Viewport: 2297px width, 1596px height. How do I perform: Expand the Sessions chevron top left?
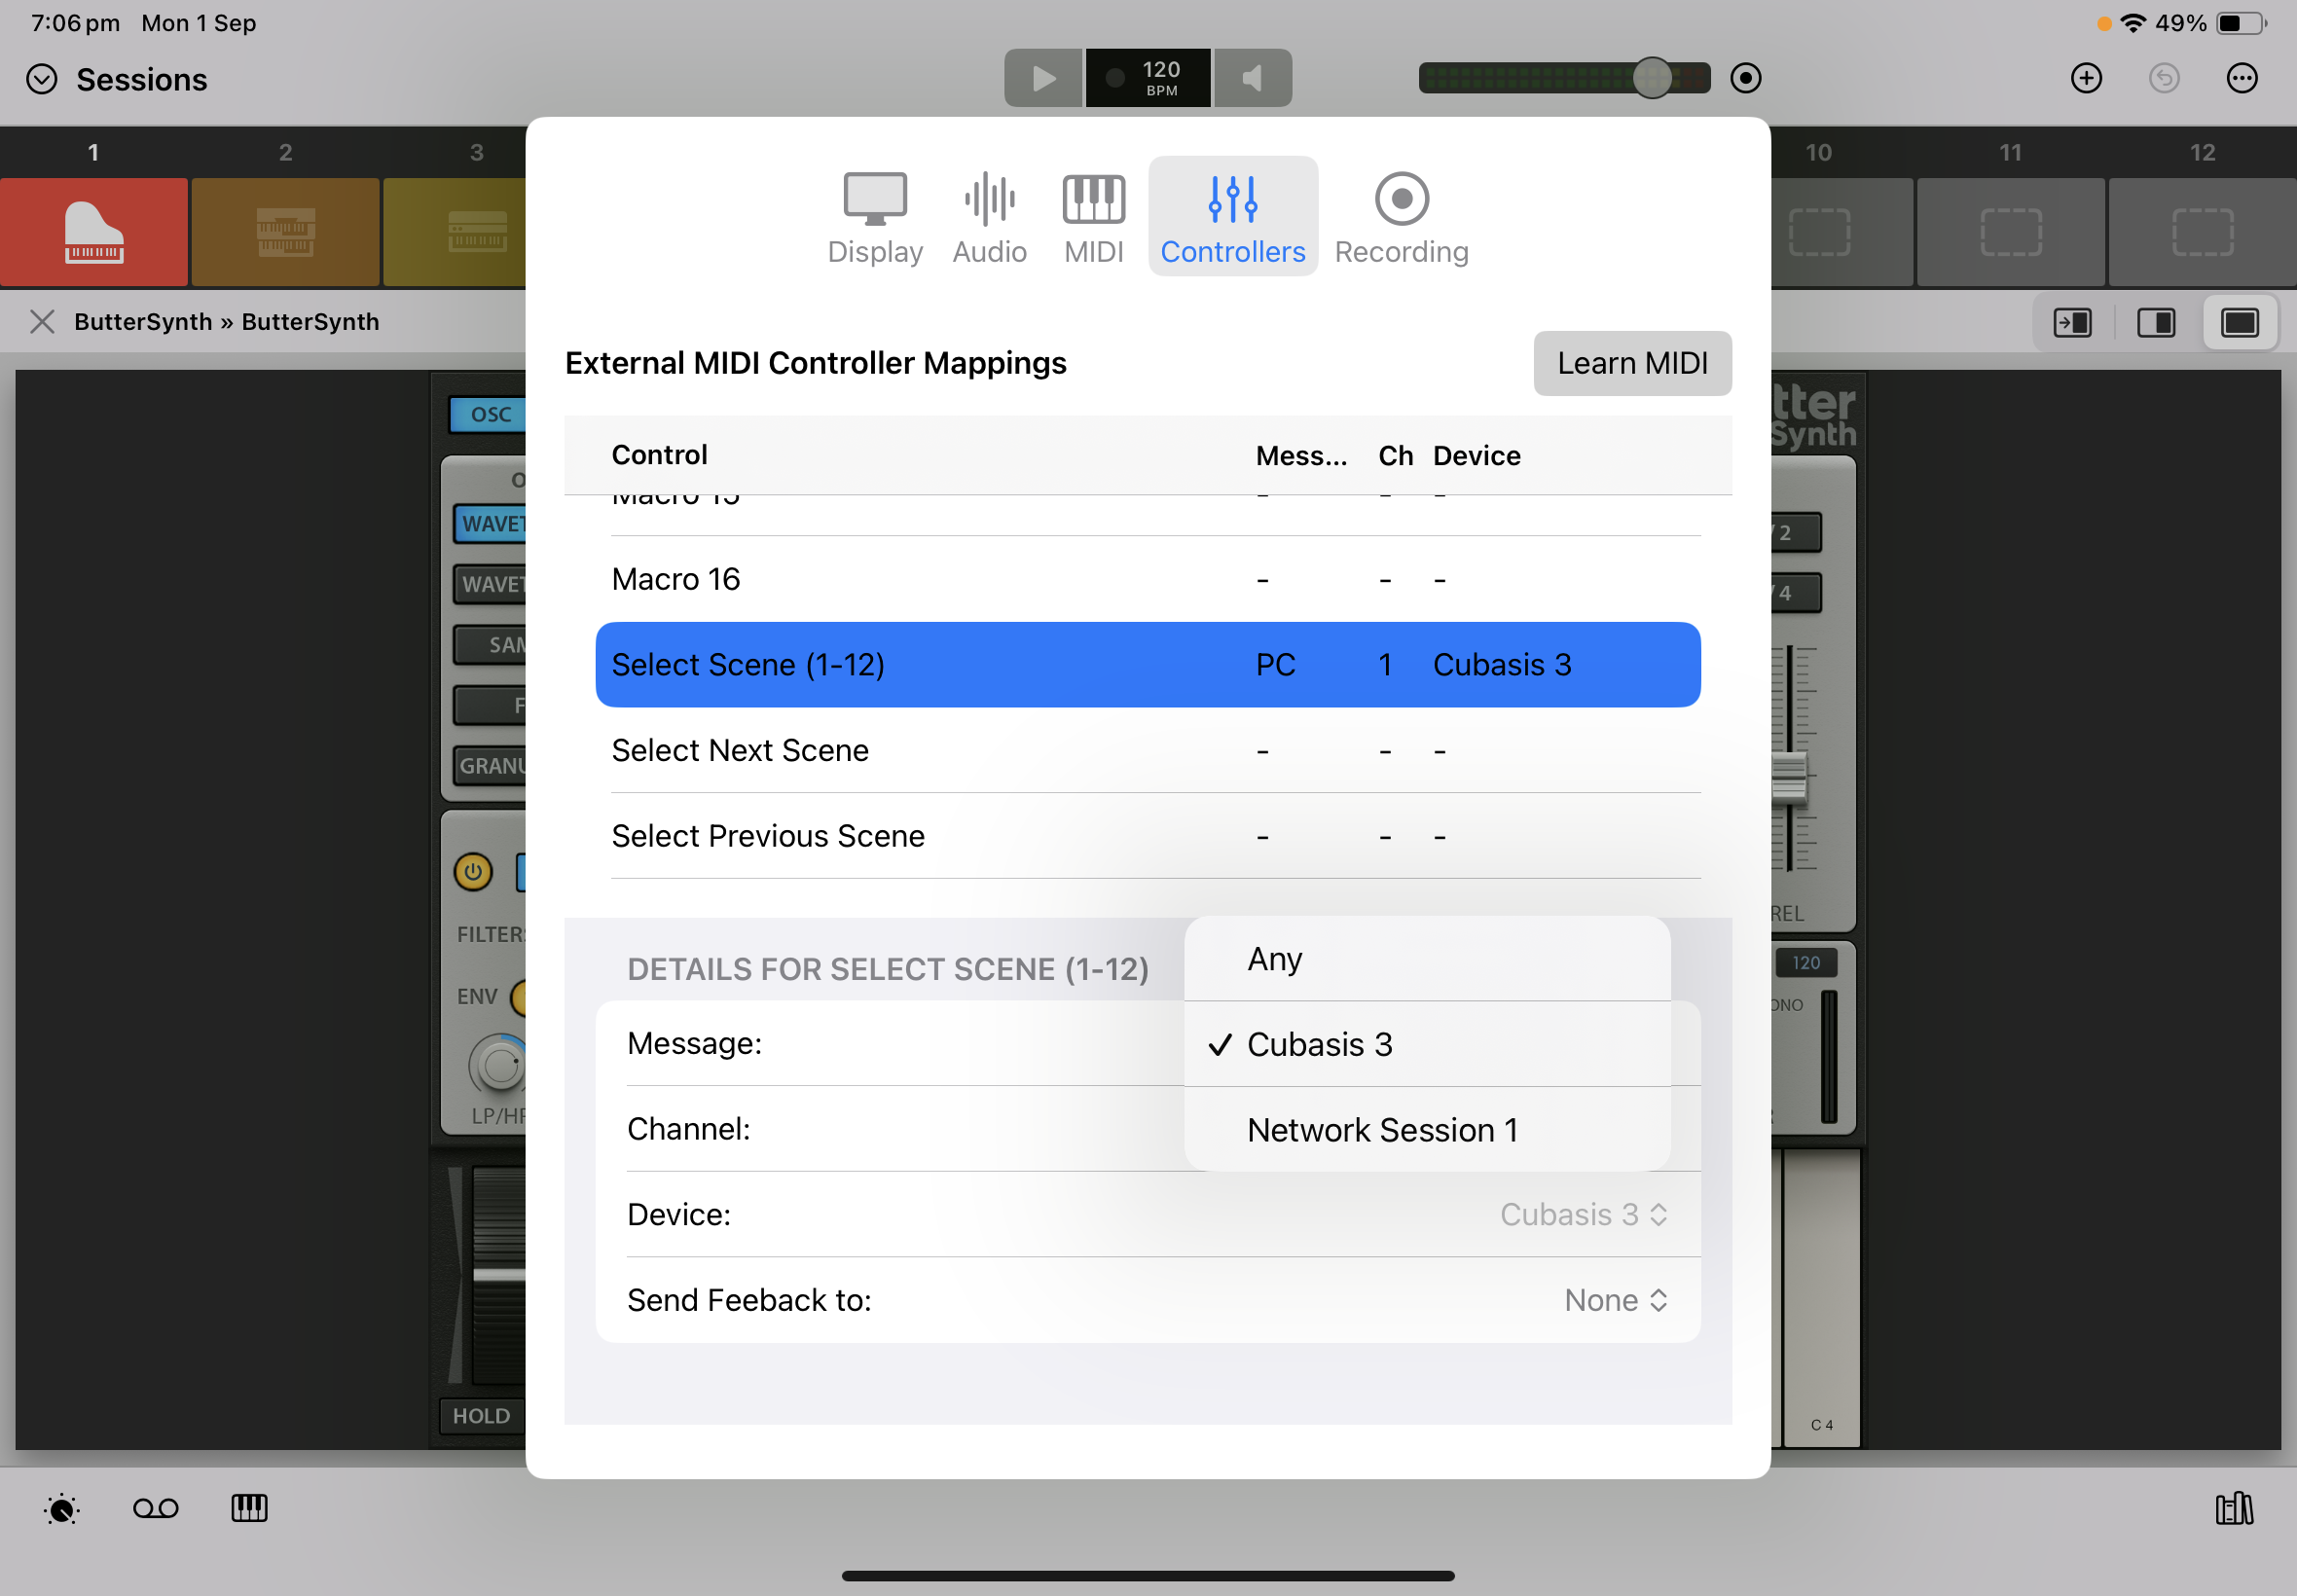click(42, 79)
